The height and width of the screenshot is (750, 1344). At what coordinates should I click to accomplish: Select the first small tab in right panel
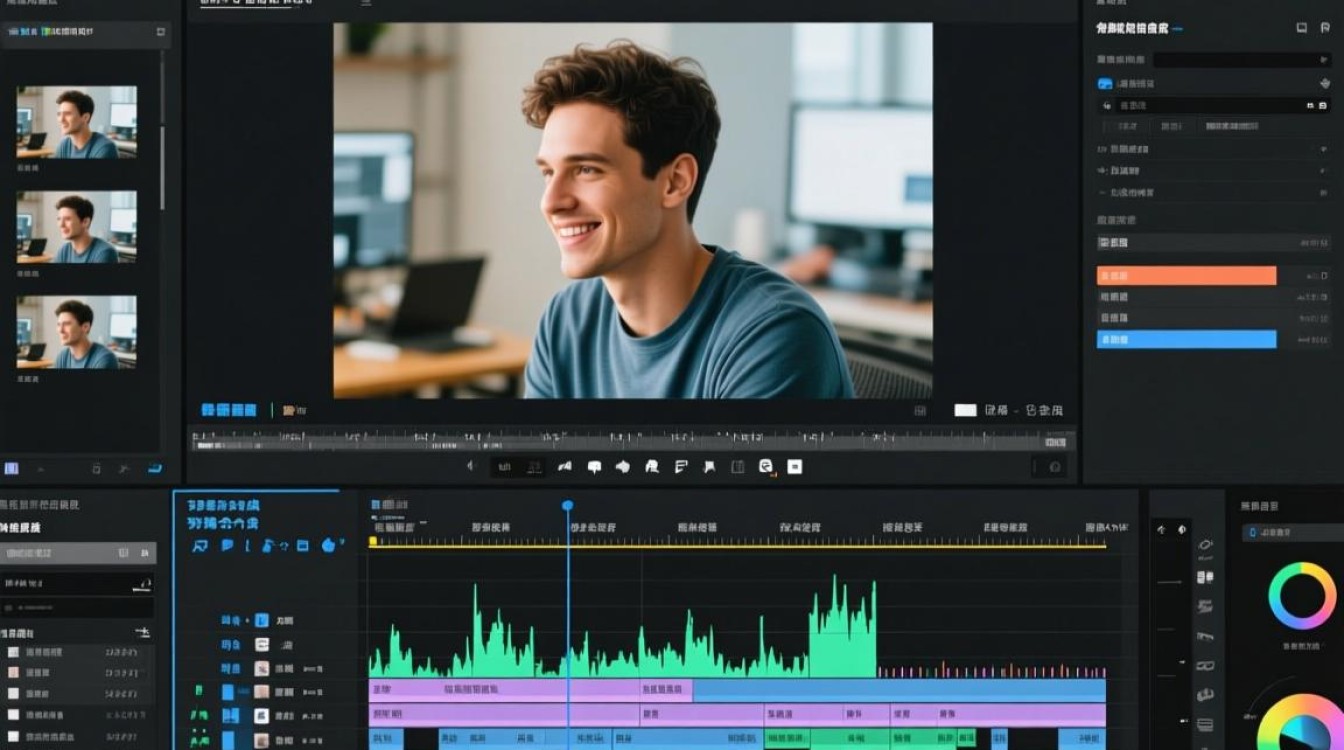[1127, 127]
